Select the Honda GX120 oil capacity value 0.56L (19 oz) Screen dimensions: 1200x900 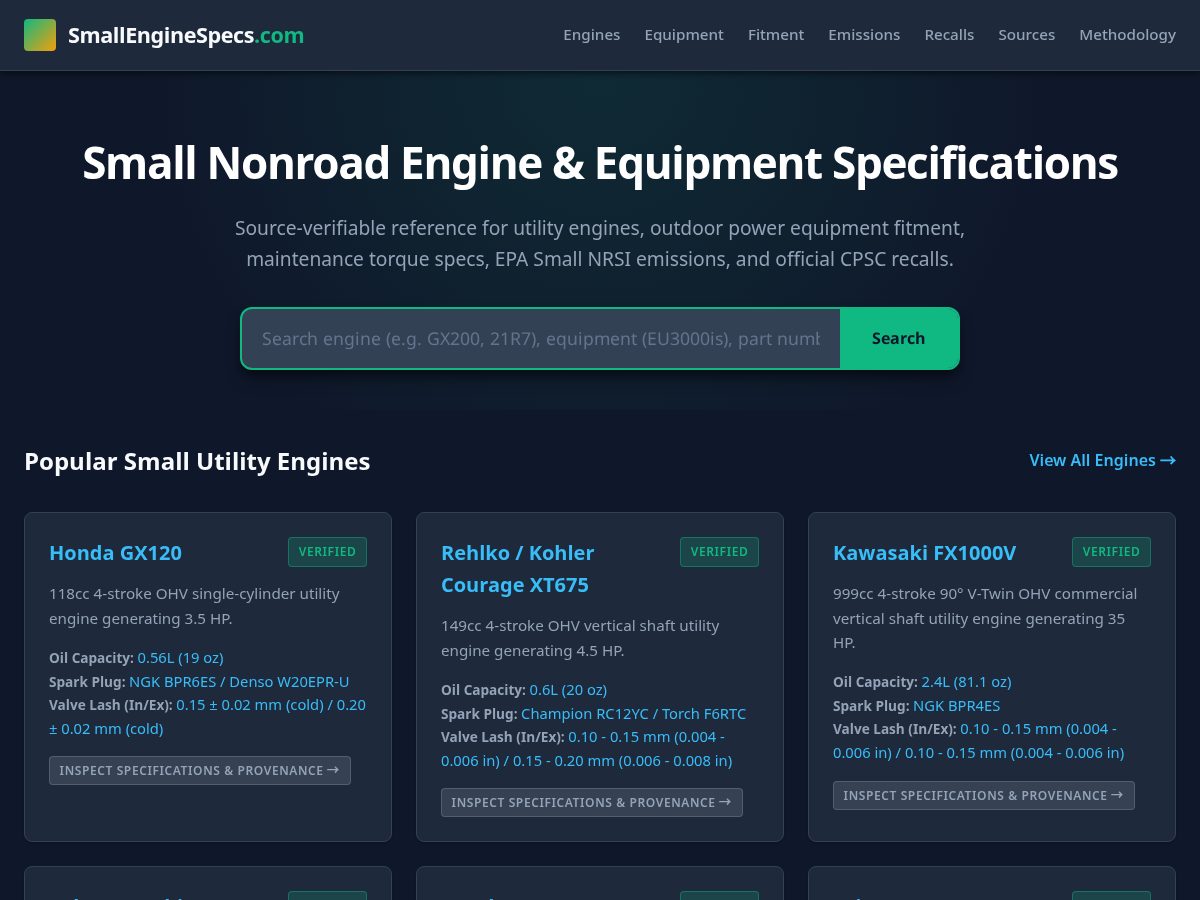(x=181, y=658)
